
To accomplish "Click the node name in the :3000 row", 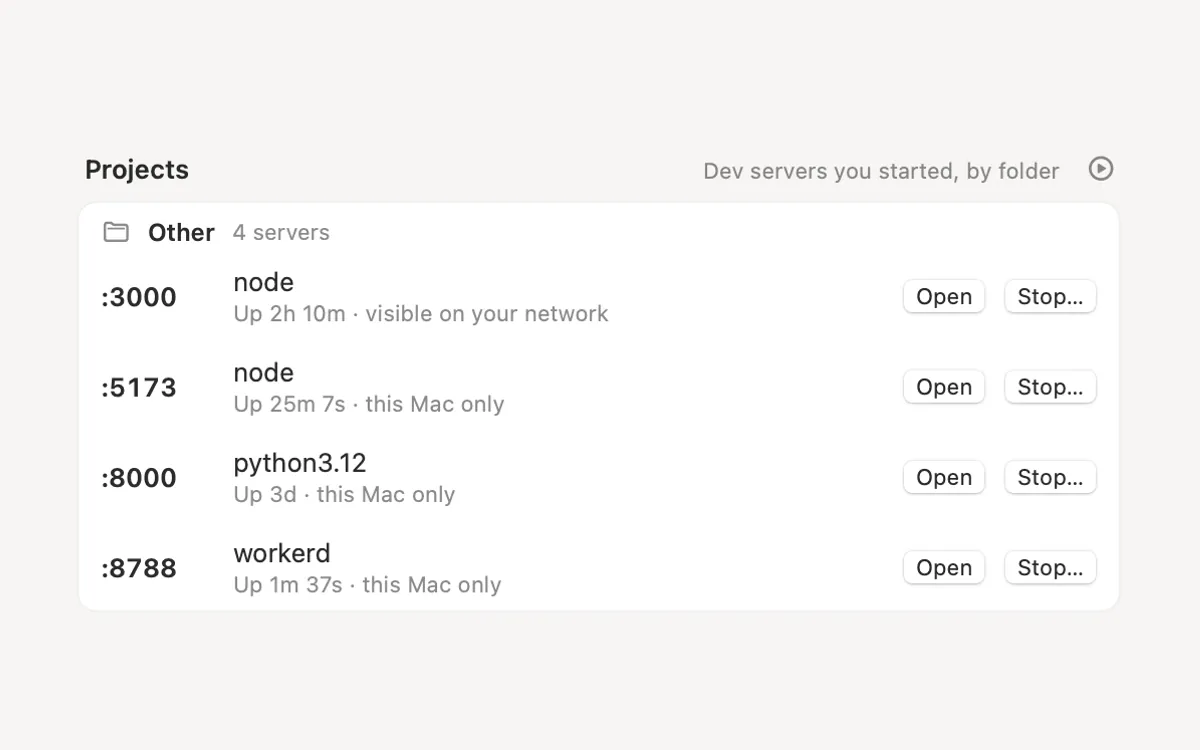I will click(263, 283).
